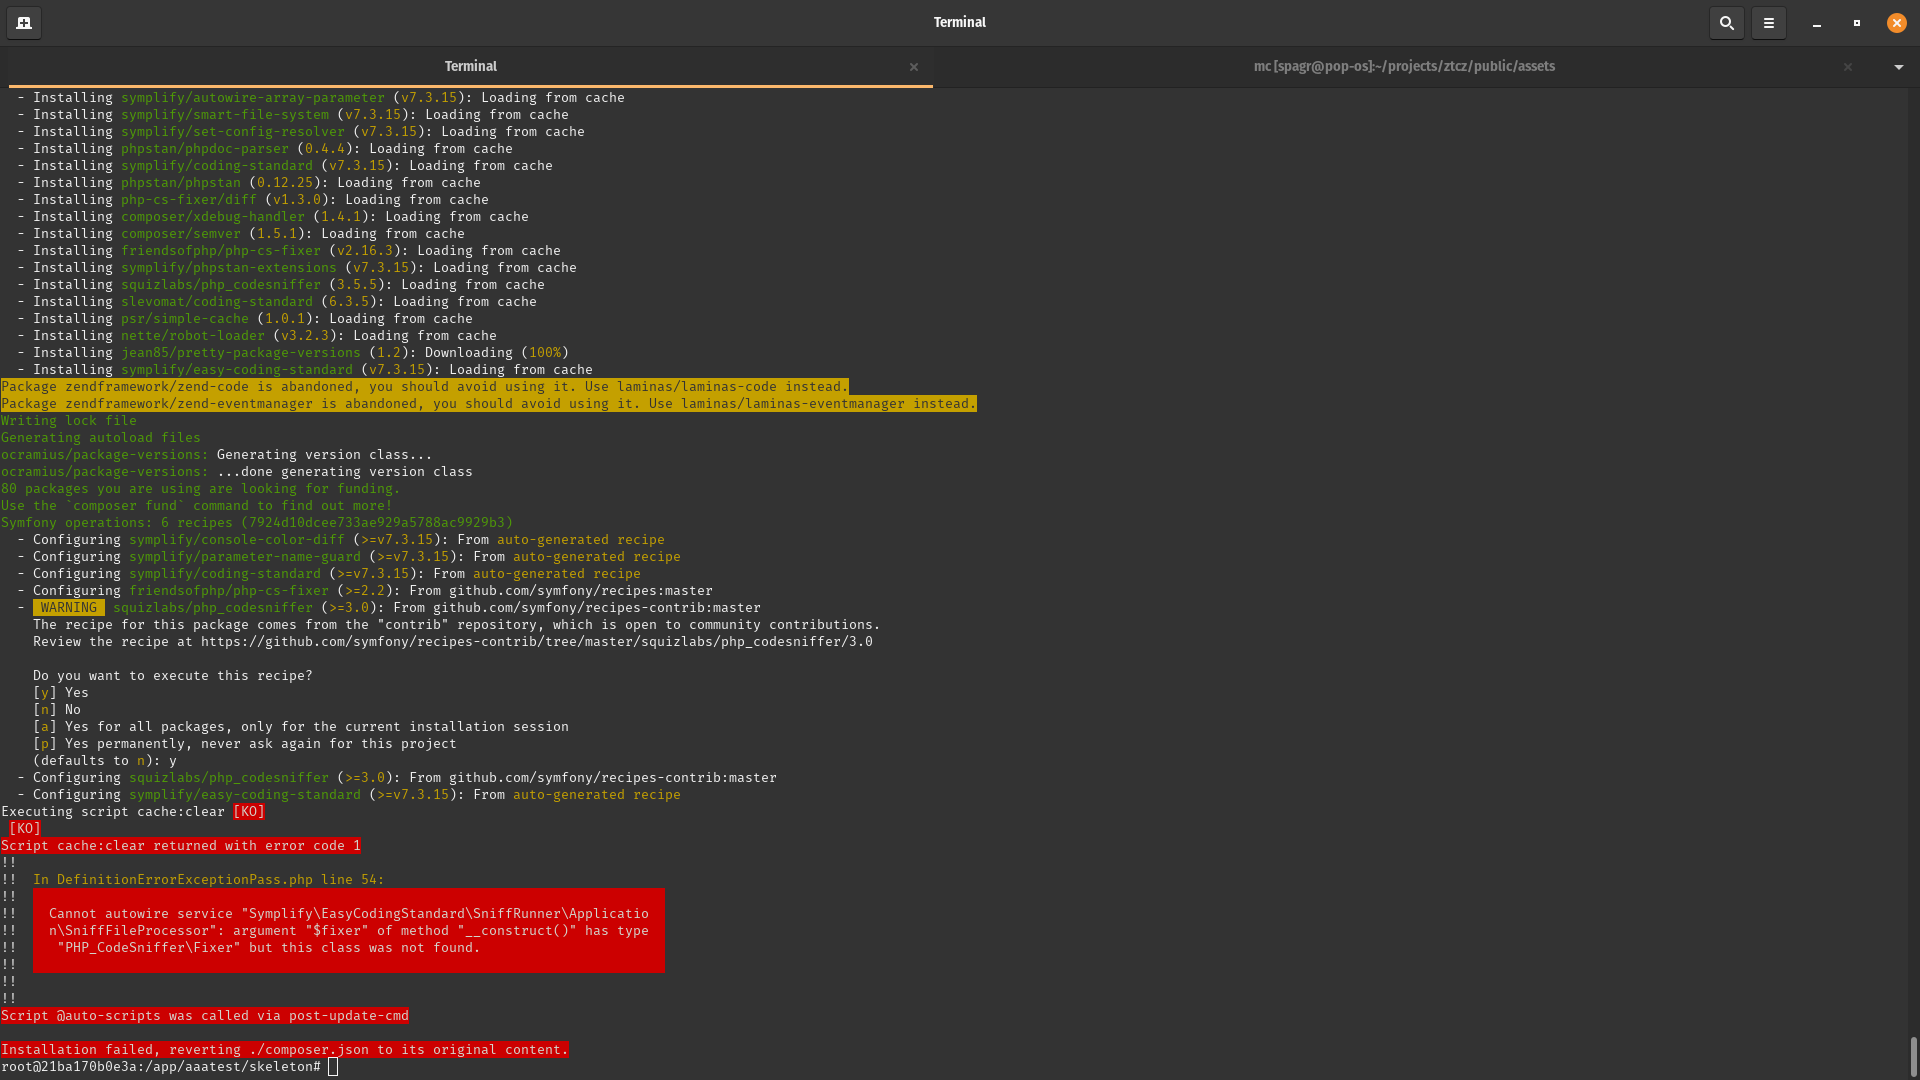Maximize the Terminal window
Screen dimensions: 1920x1080
[x=1856, y=23]
